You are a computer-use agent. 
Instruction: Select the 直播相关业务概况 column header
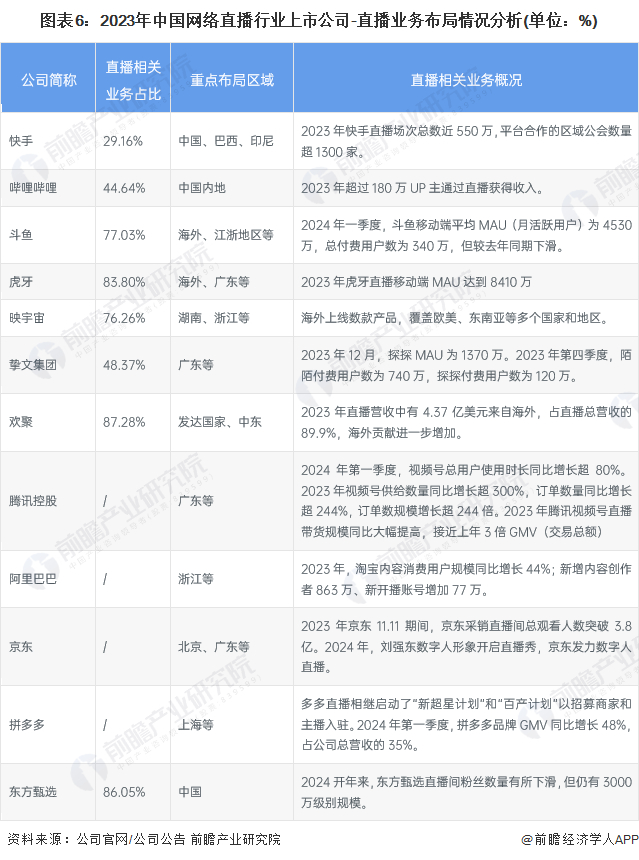[x=466, y=80]
